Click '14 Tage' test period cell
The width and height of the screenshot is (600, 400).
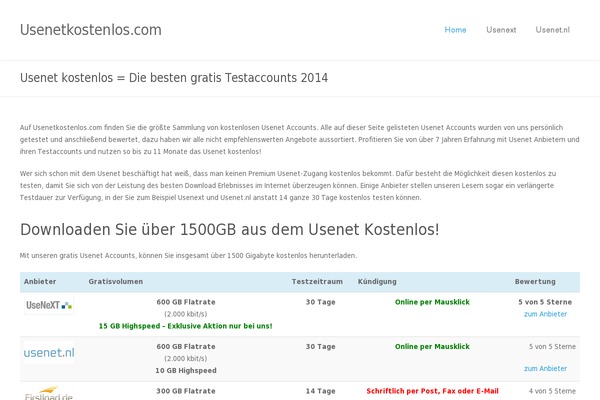[320, 391]
